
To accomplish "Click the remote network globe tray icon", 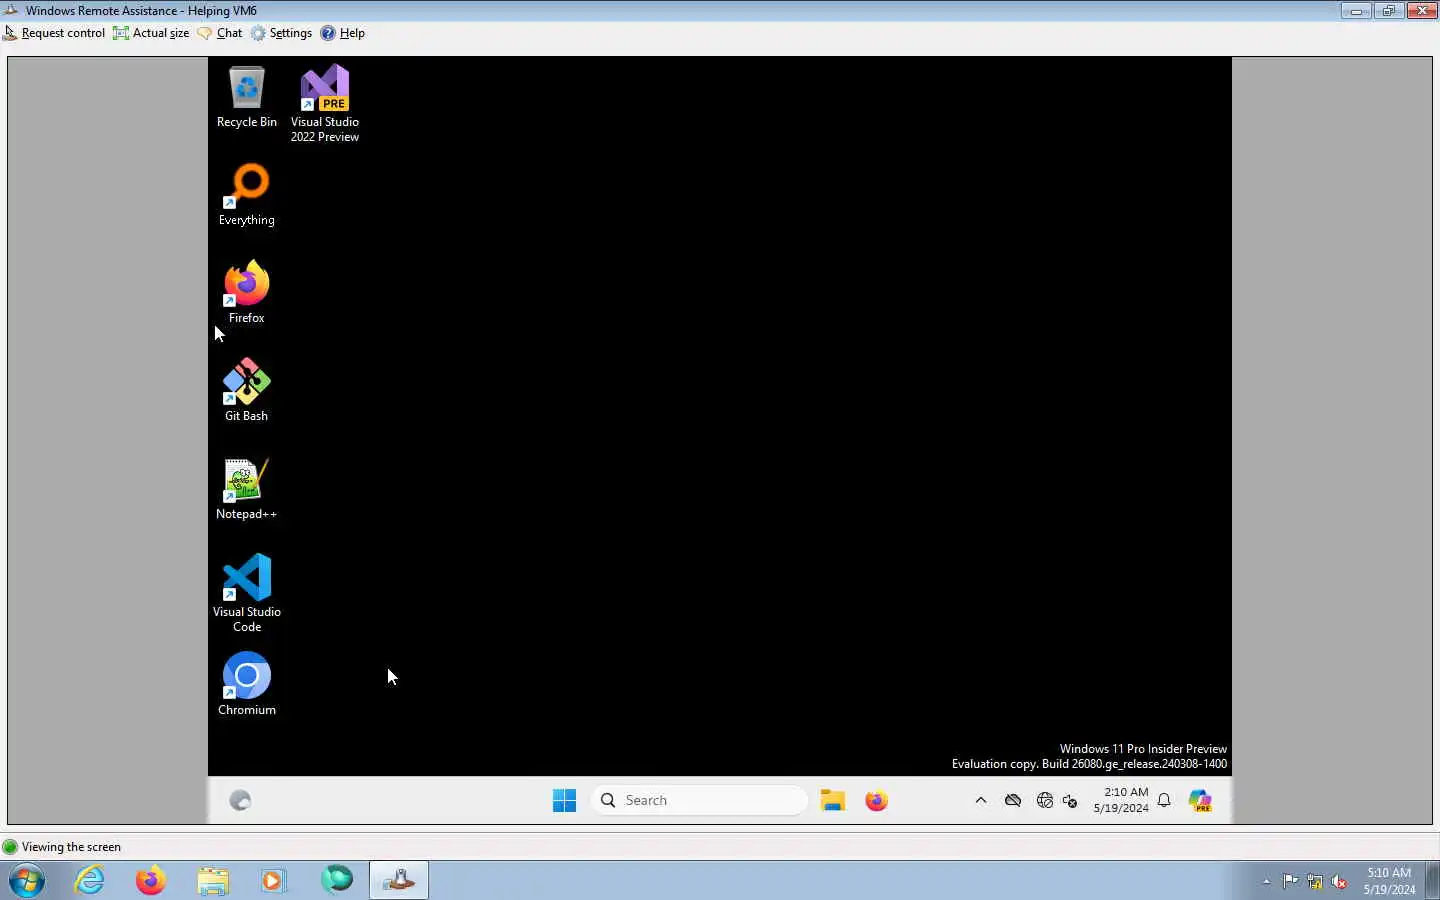I will coord(1045,800).
